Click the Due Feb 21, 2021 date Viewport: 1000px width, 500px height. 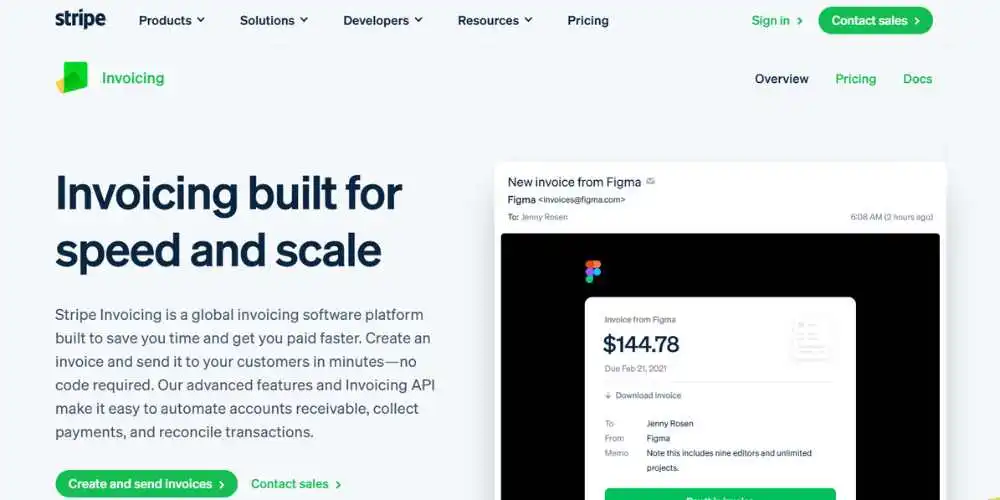tap(635, 369)
